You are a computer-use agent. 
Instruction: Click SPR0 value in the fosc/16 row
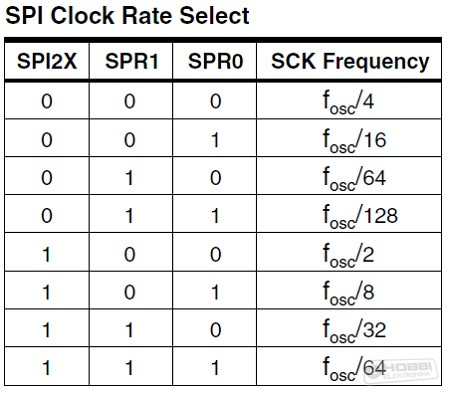[215, 140]
